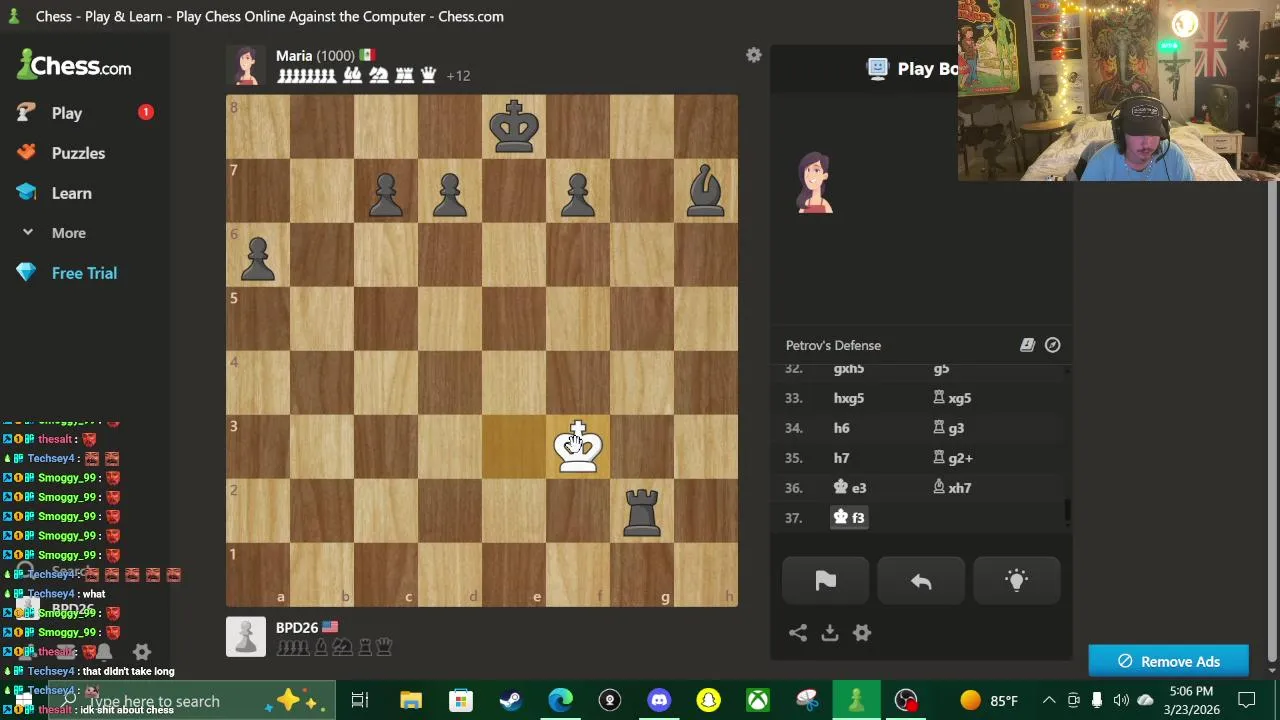This screenshot has height=720, width=1280.
Task: Click the Play Bots header icon
Action: coord(878,68)
